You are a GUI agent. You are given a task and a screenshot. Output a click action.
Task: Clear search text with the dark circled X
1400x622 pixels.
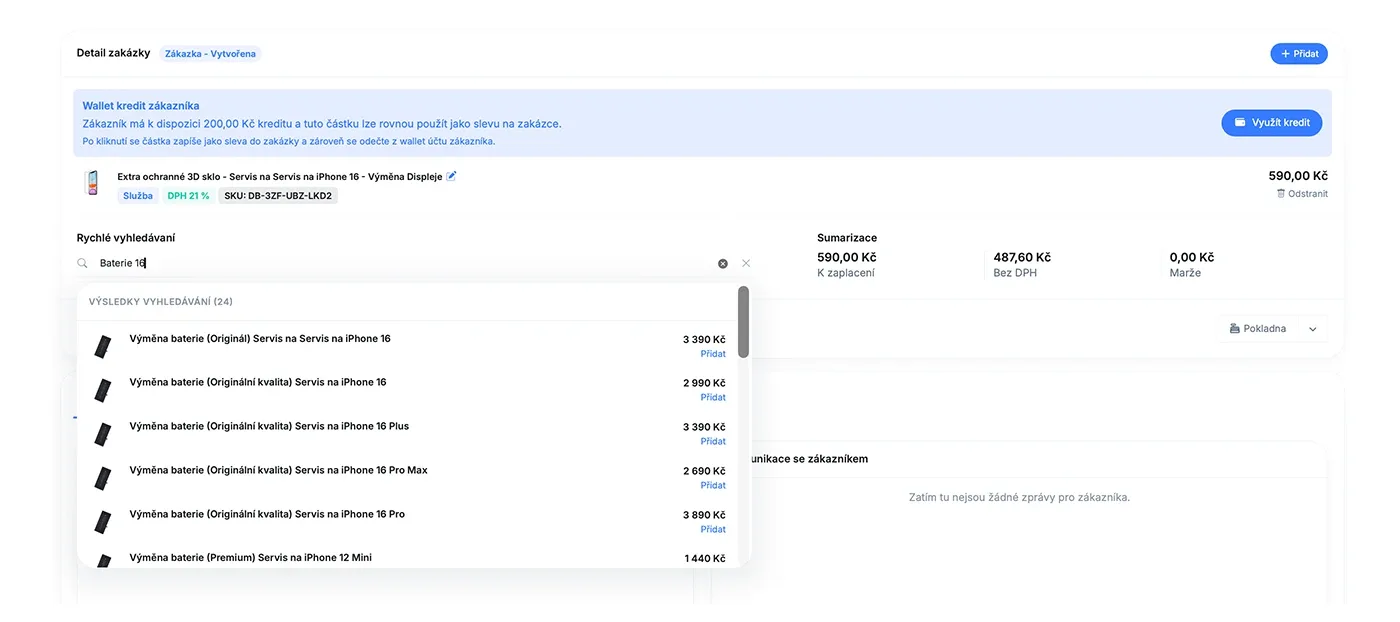(x=723, y=264)
